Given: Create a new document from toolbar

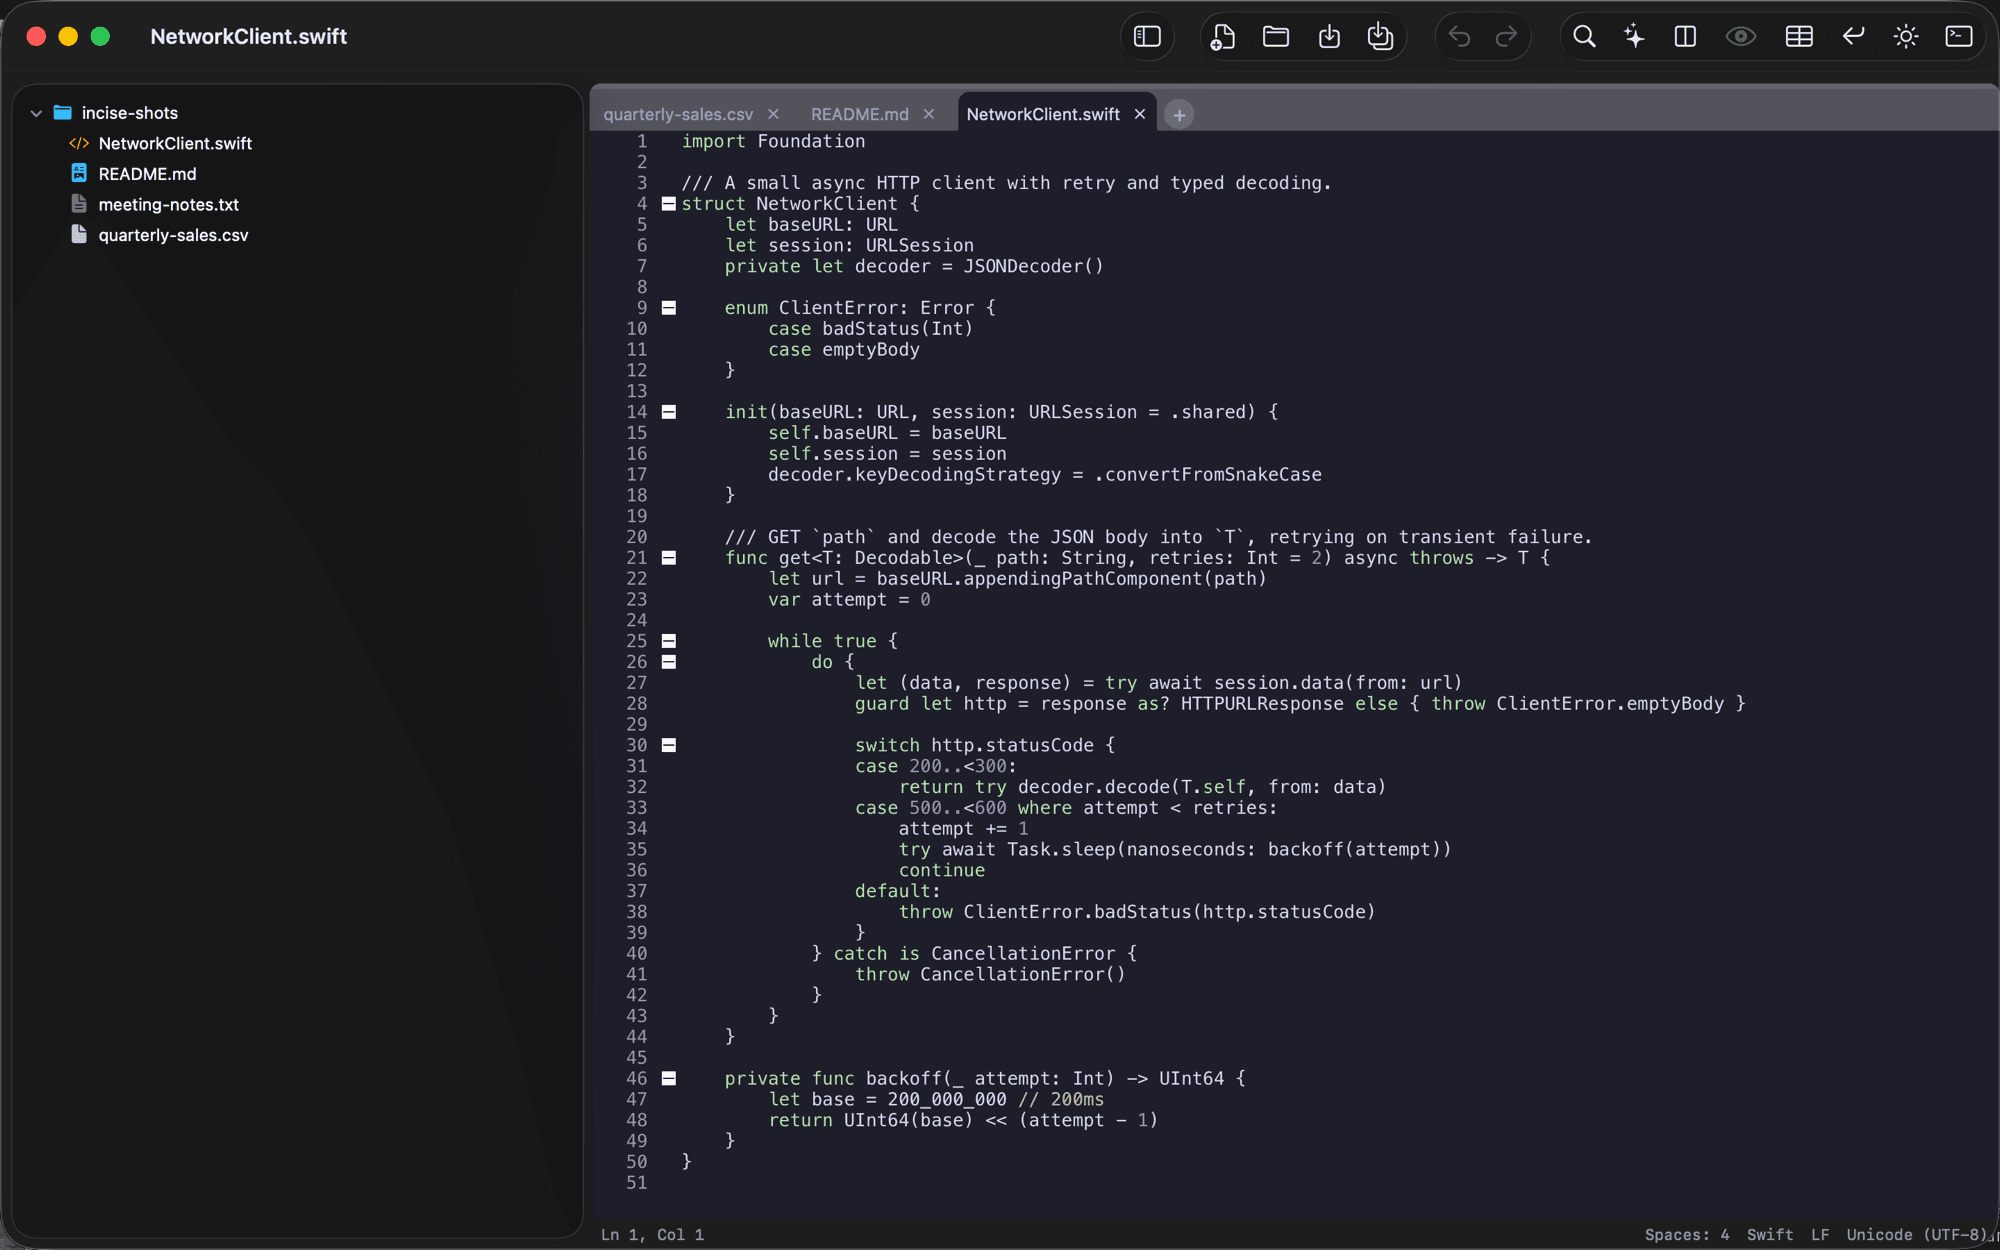Looking at the screenshot, I should point(1222,37).
